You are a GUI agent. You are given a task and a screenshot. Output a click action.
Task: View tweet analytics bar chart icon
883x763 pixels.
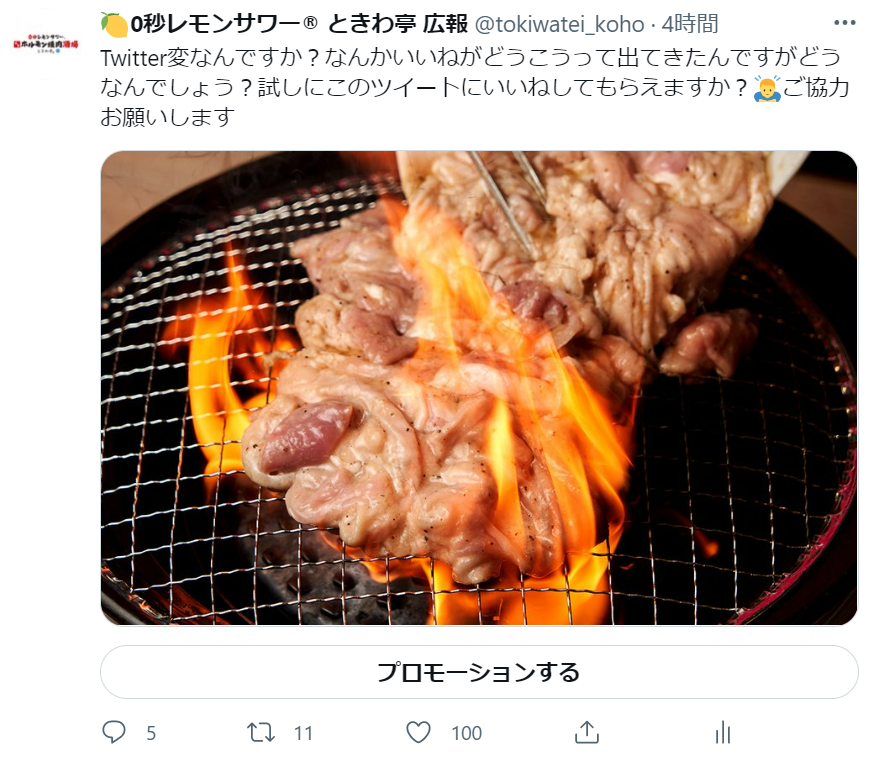(x=723, y=732)
